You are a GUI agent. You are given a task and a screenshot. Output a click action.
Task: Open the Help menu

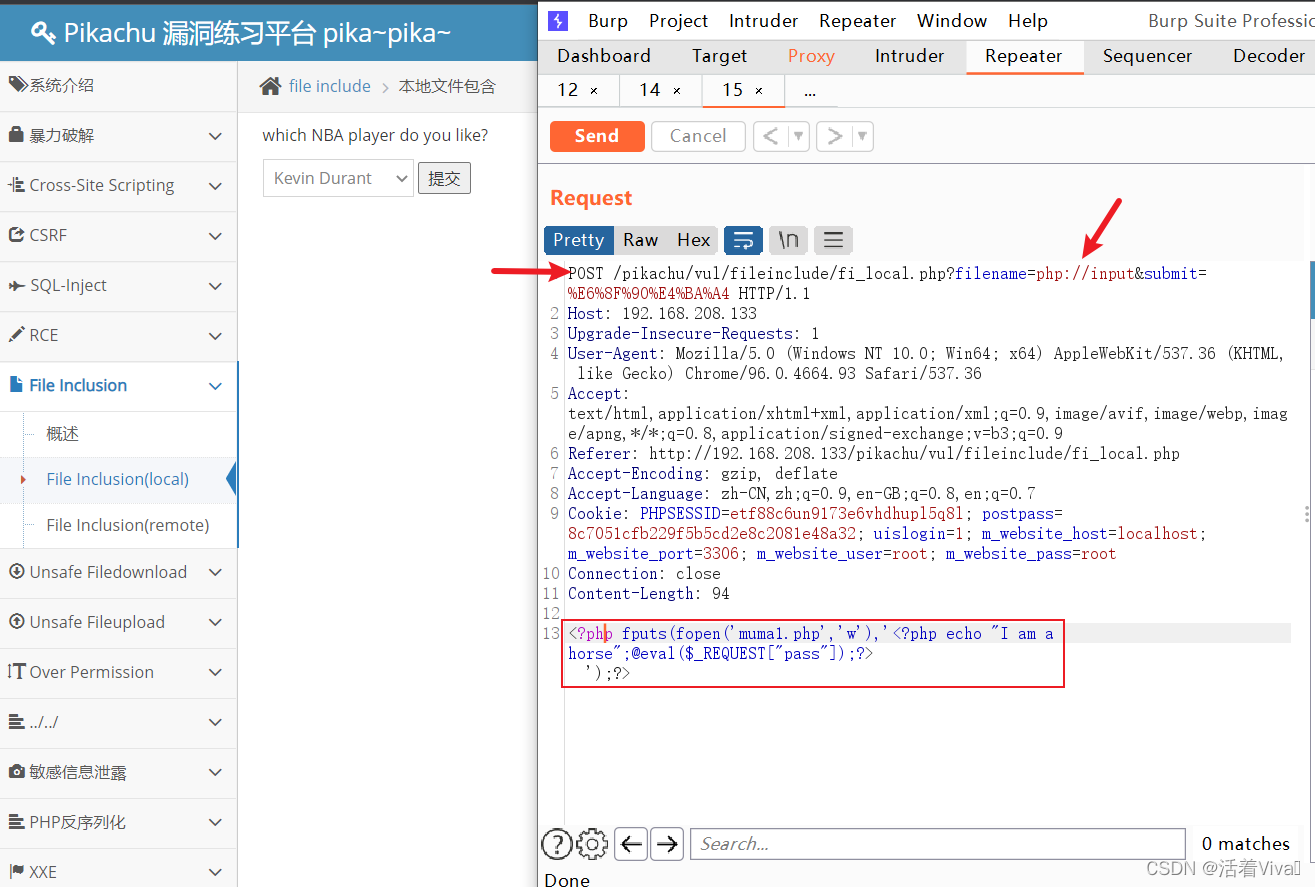coord(1028,21)
